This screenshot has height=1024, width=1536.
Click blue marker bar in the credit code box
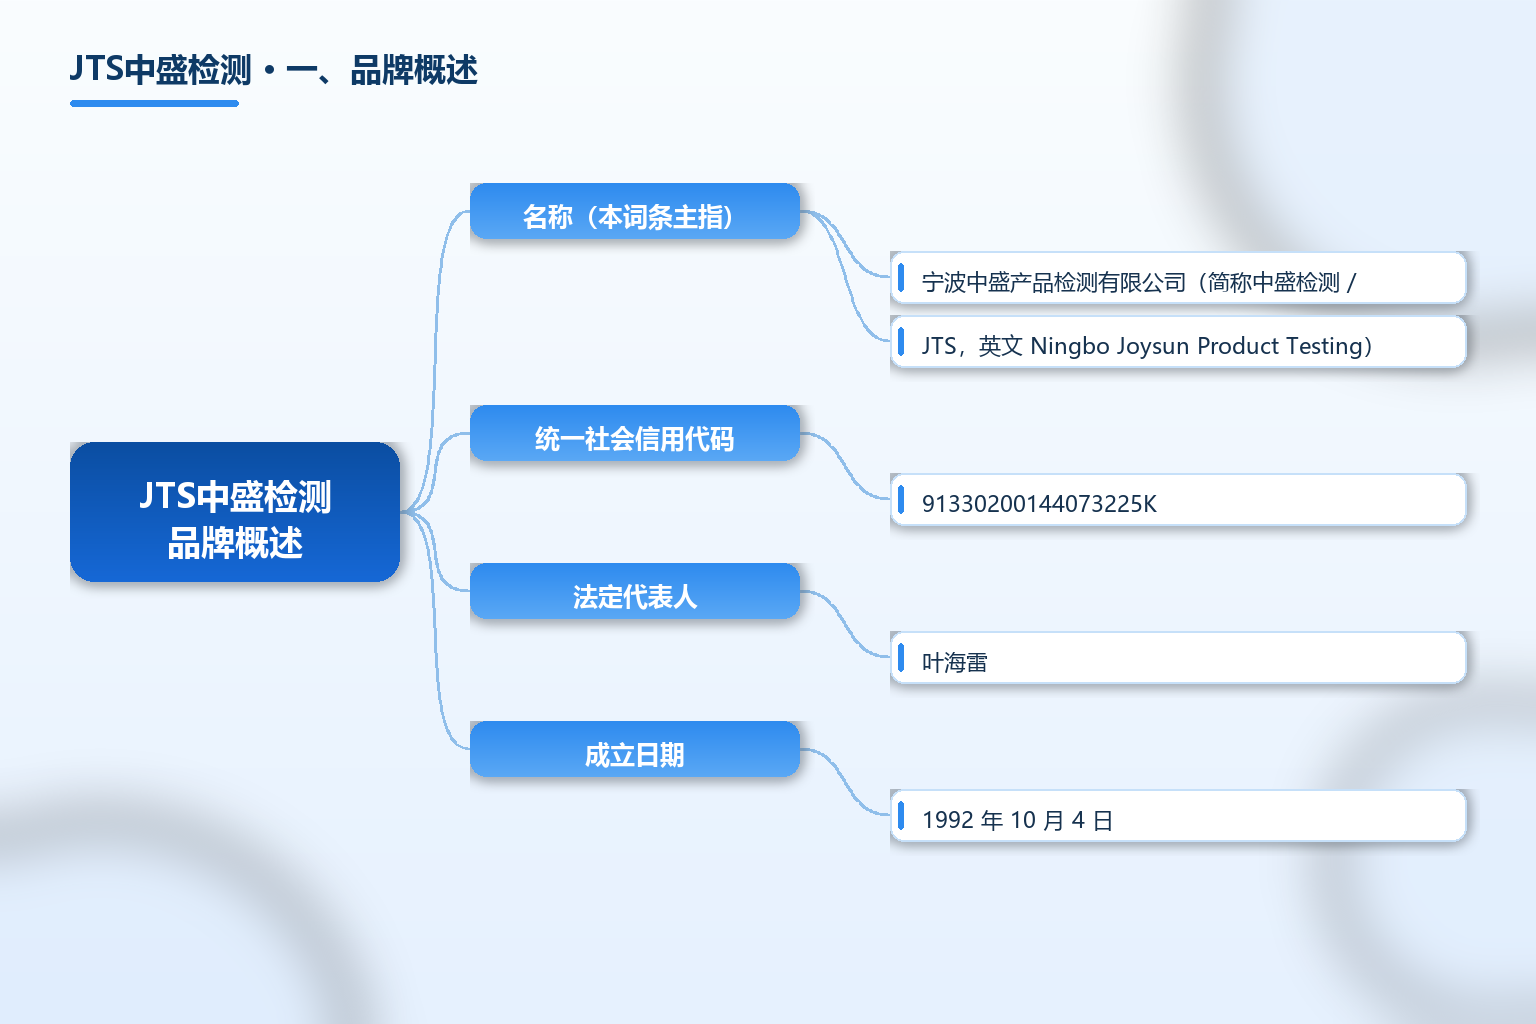pos(901,499)
